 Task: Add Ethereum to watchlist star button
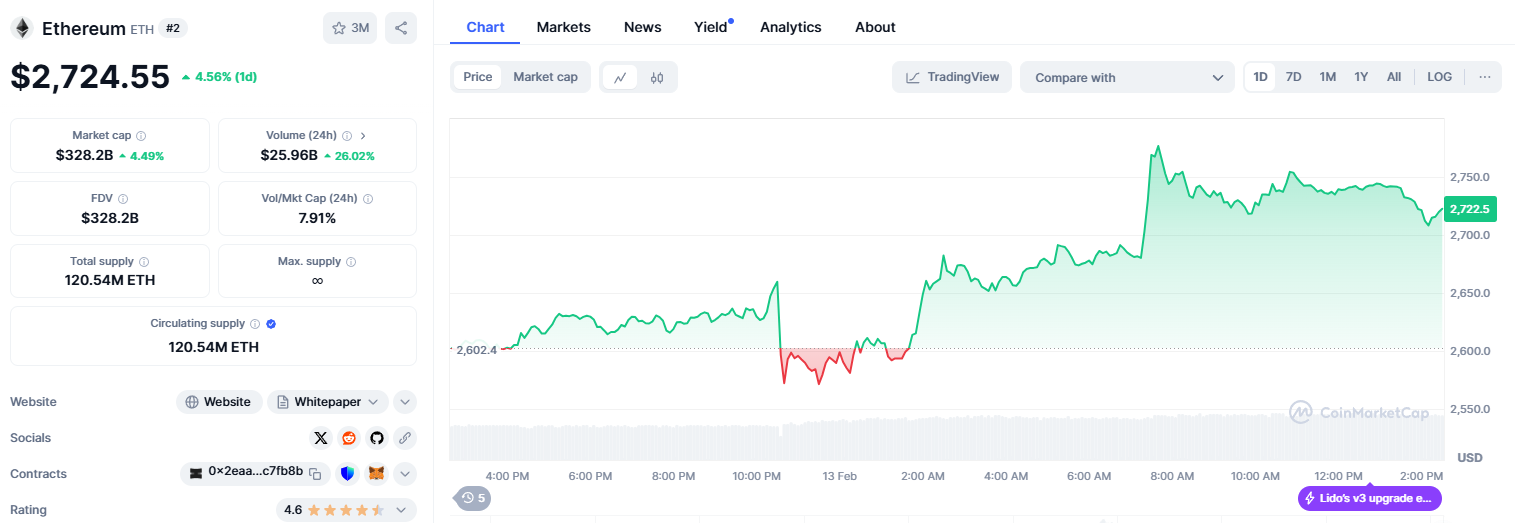pyautogui.click(x=350, y=28)
